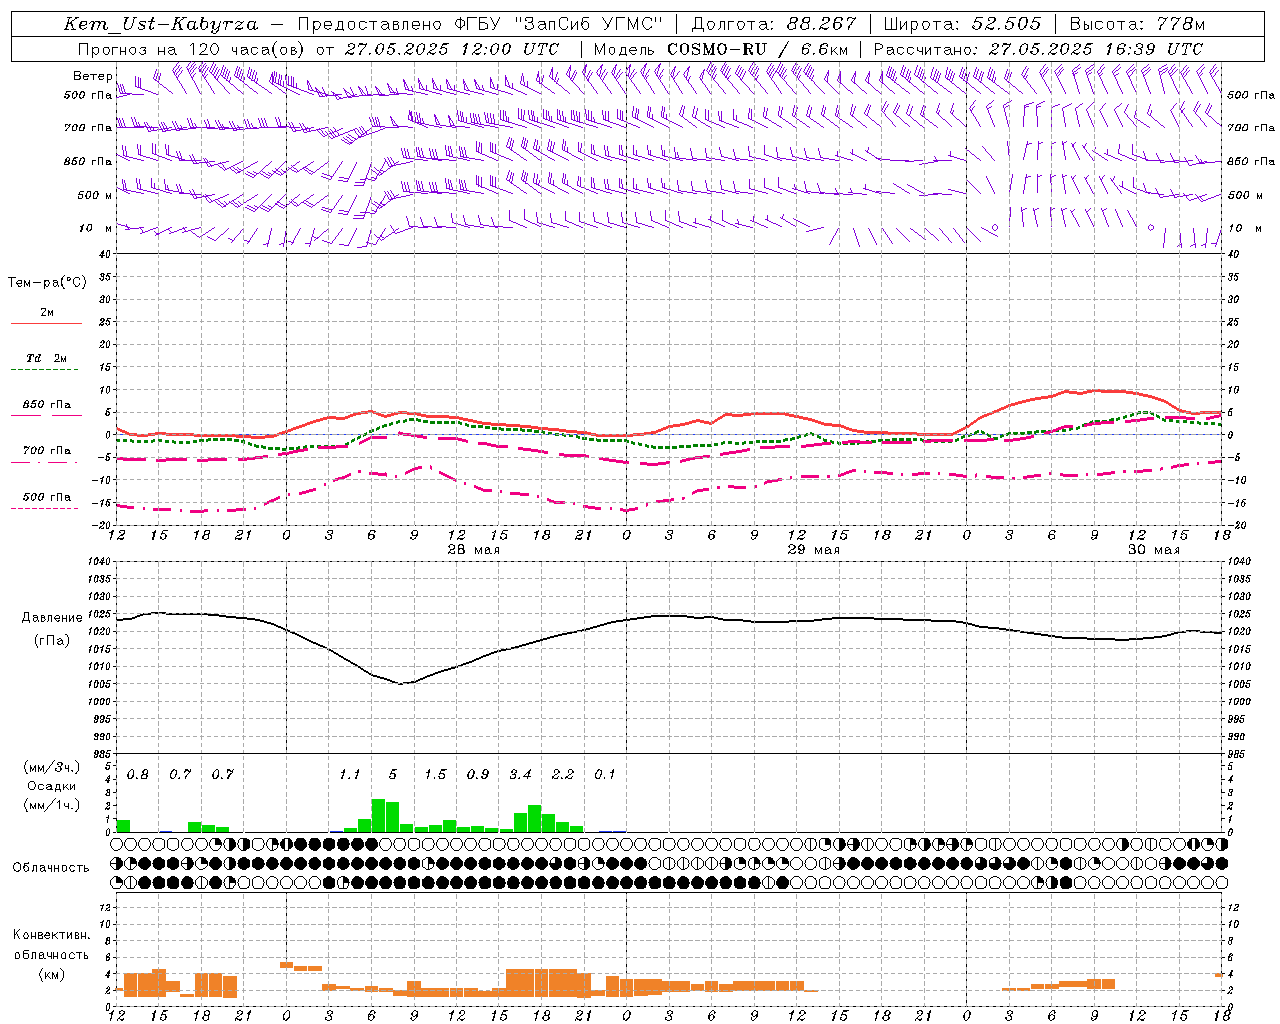Click the model label COSMO-RU / 6.6км
1280x1024 pixels.
[757, 49]
